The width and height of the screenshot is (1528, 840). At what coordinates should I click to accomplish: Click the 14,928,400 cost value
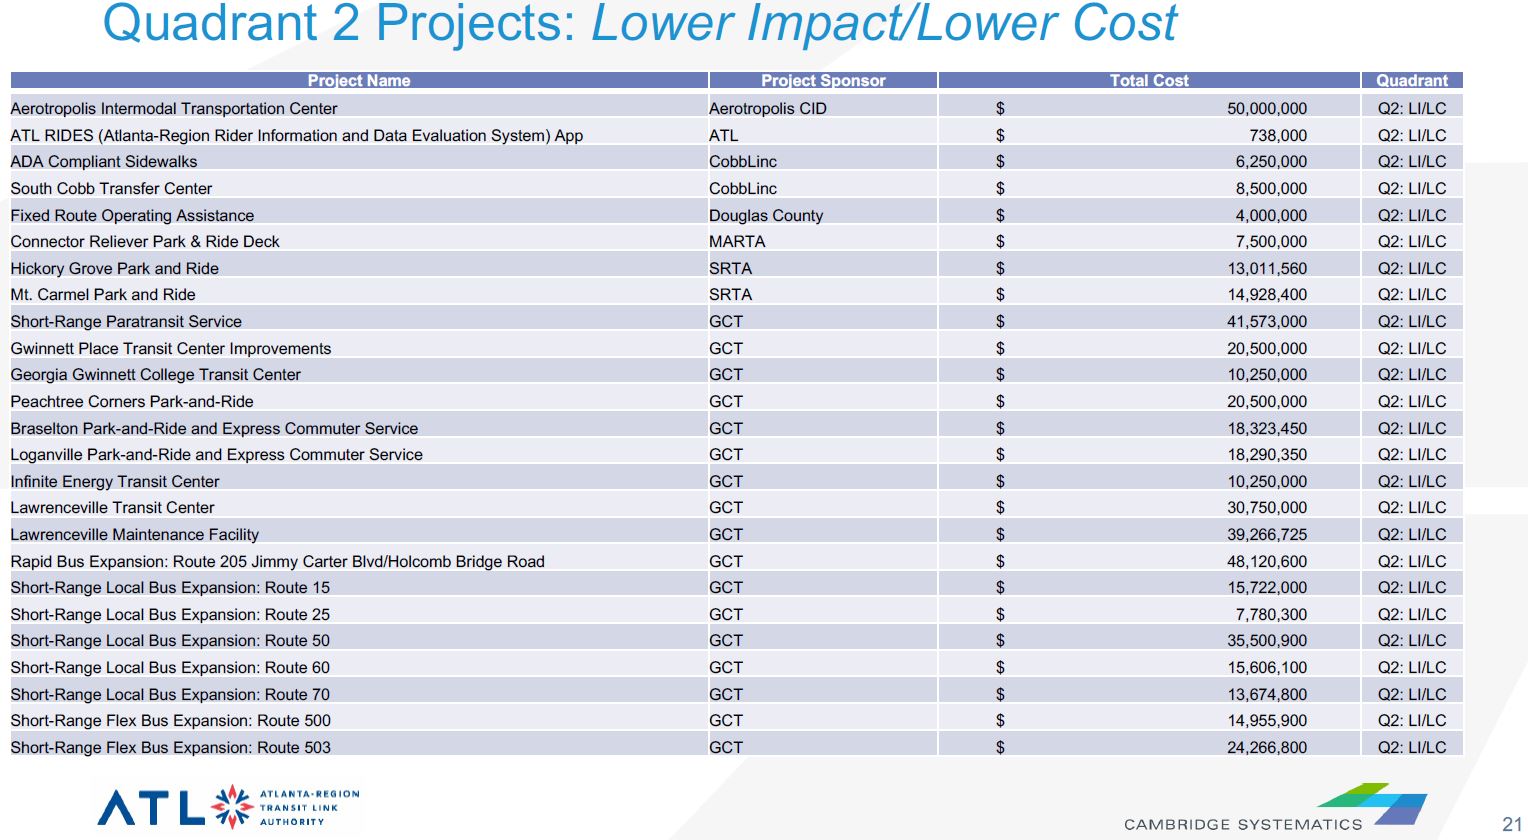pyautogui.click(x=1267, y=294)
